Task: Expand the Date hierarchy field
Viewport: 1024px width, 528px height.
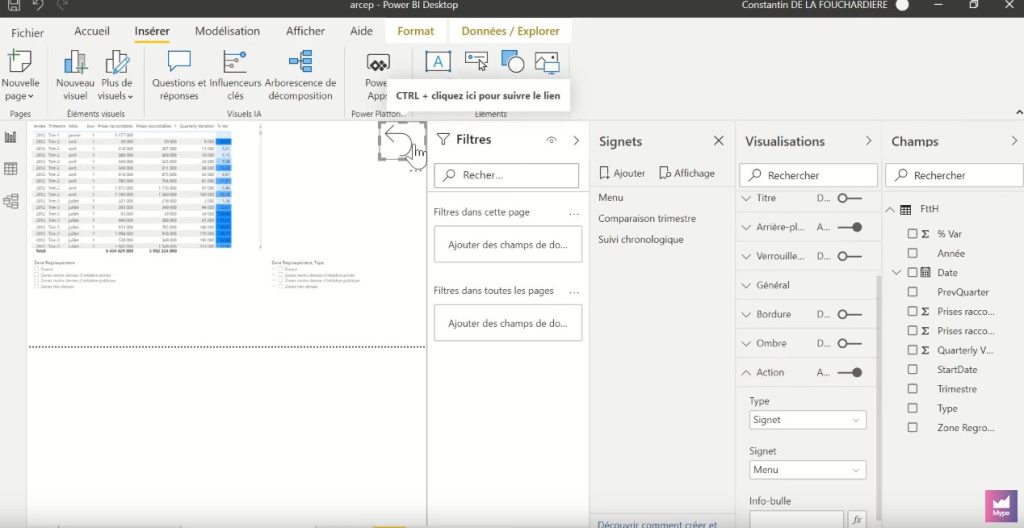Action: 897,272
